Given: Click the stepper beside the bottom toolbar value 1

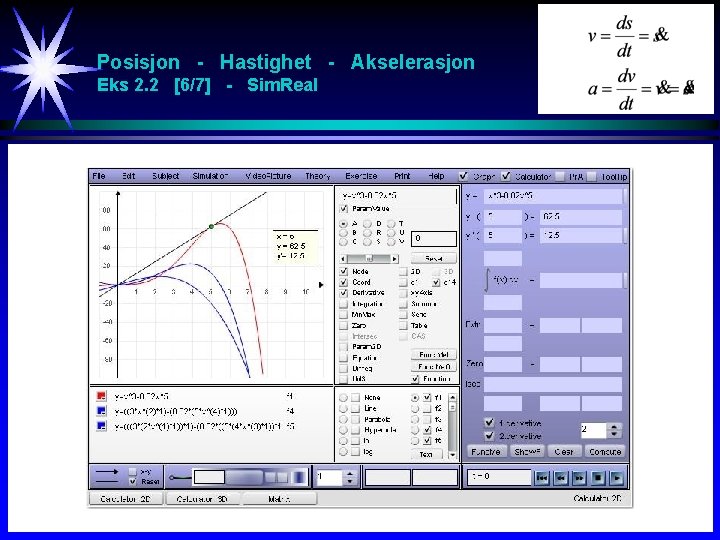Looking at the screenshot, I should point(350,478).
